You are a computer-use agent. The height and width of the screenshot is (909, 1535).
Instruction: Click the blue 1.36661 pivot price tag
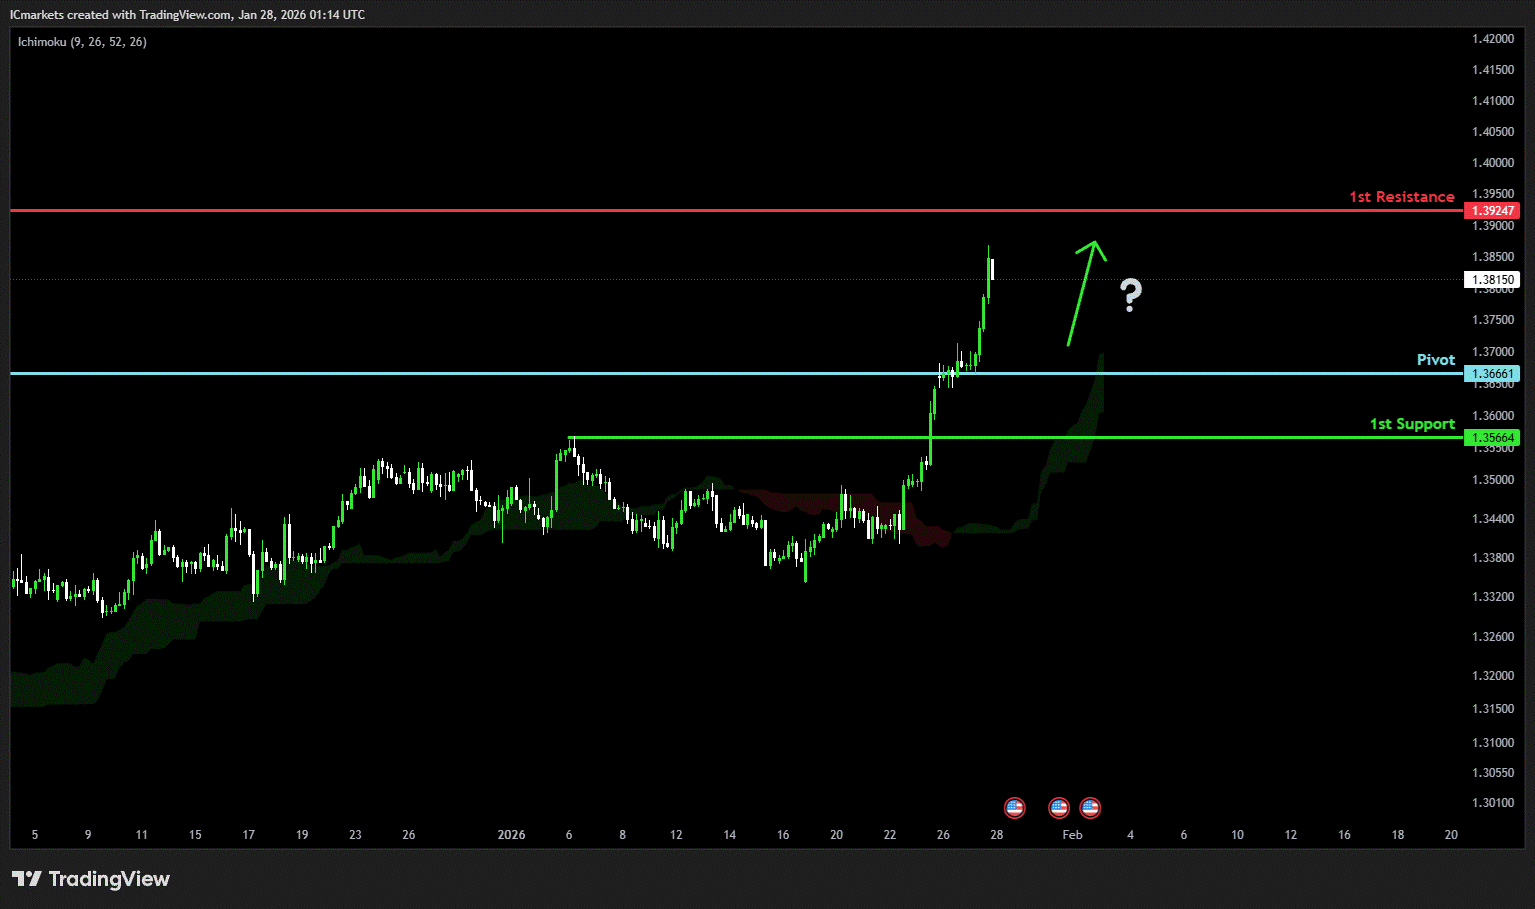pyautogui.click(x=1491, y=374)
